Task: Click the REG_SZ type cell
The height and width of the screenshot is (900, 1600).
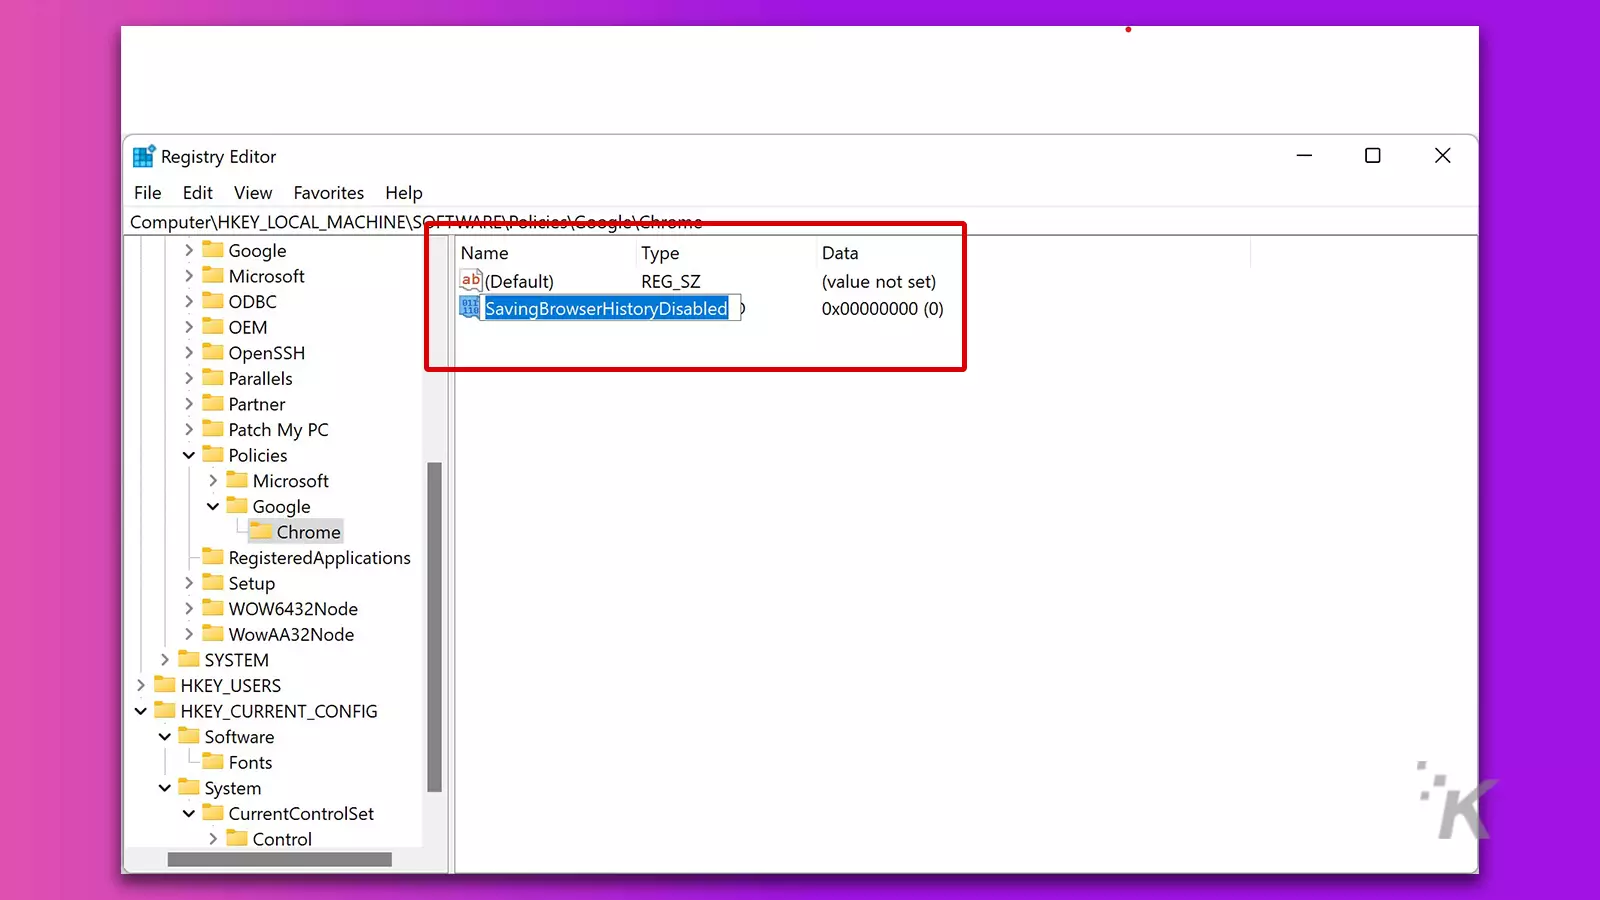Action: (671, 282)
